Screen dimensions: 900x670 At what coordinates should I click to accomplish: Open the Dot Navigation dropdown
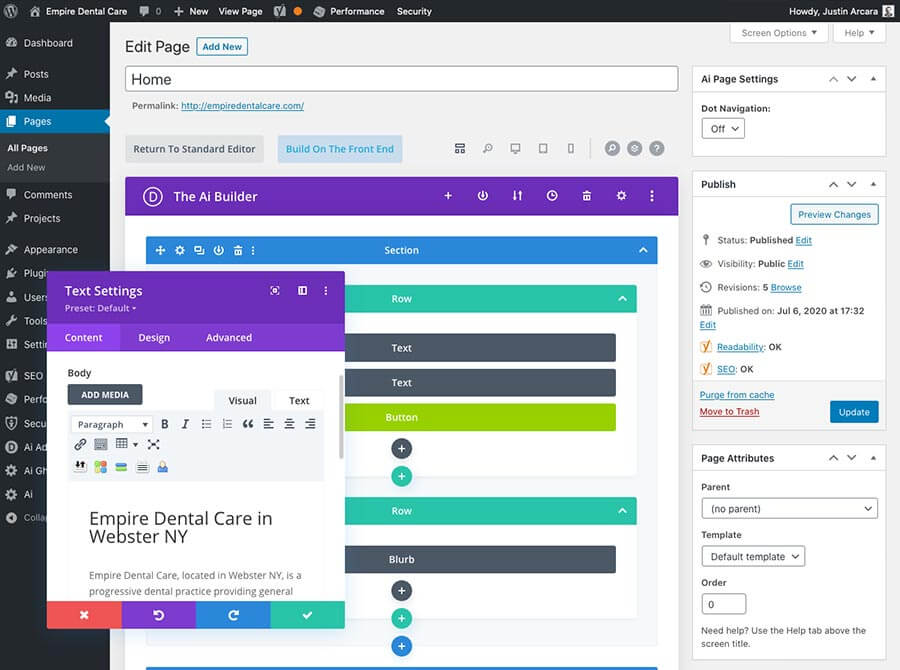[x=723, y=129]
